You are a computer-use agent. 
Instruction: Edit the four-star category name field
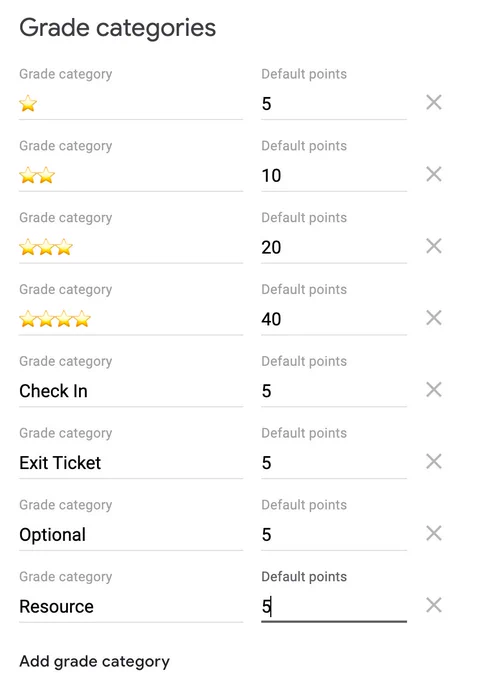point(131,319)
